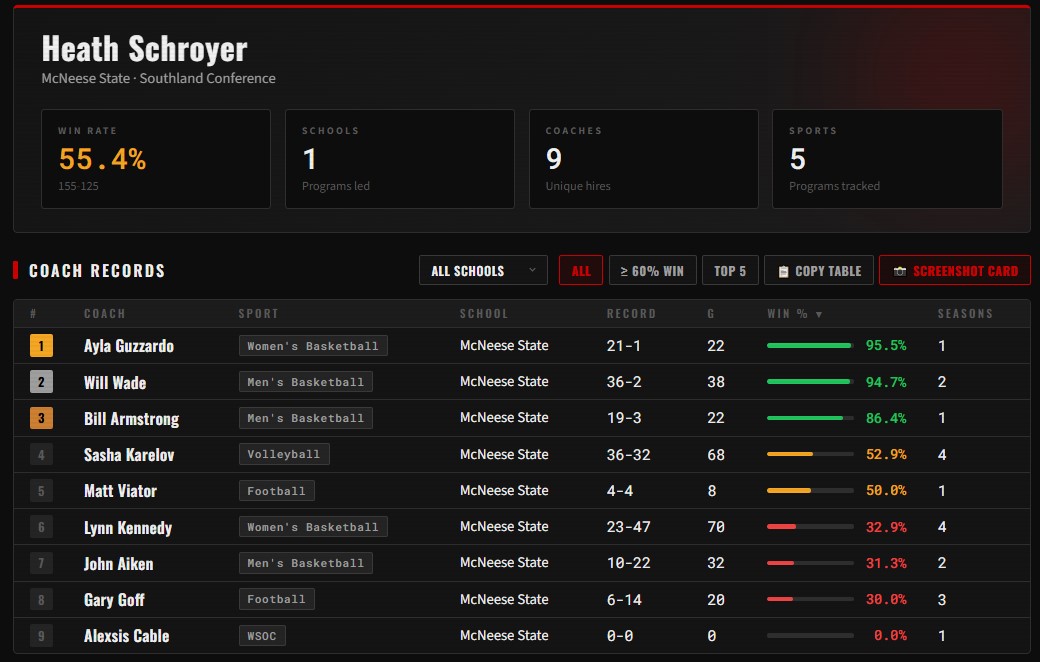The width and height of the screenshot is (1040, 662).
Task: Click rank 8 badge
Action: coord(41,600)
